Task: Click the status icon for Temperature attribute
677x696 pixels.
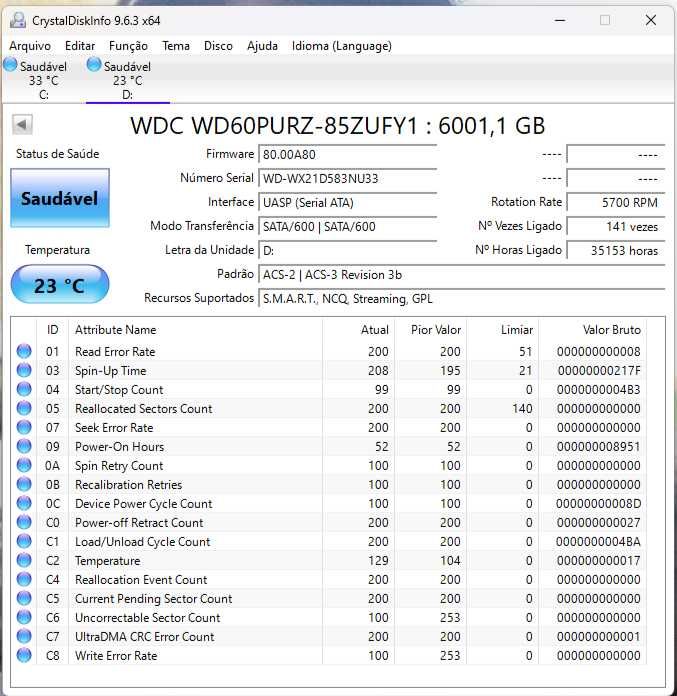Action: click(x=24, y=561)
